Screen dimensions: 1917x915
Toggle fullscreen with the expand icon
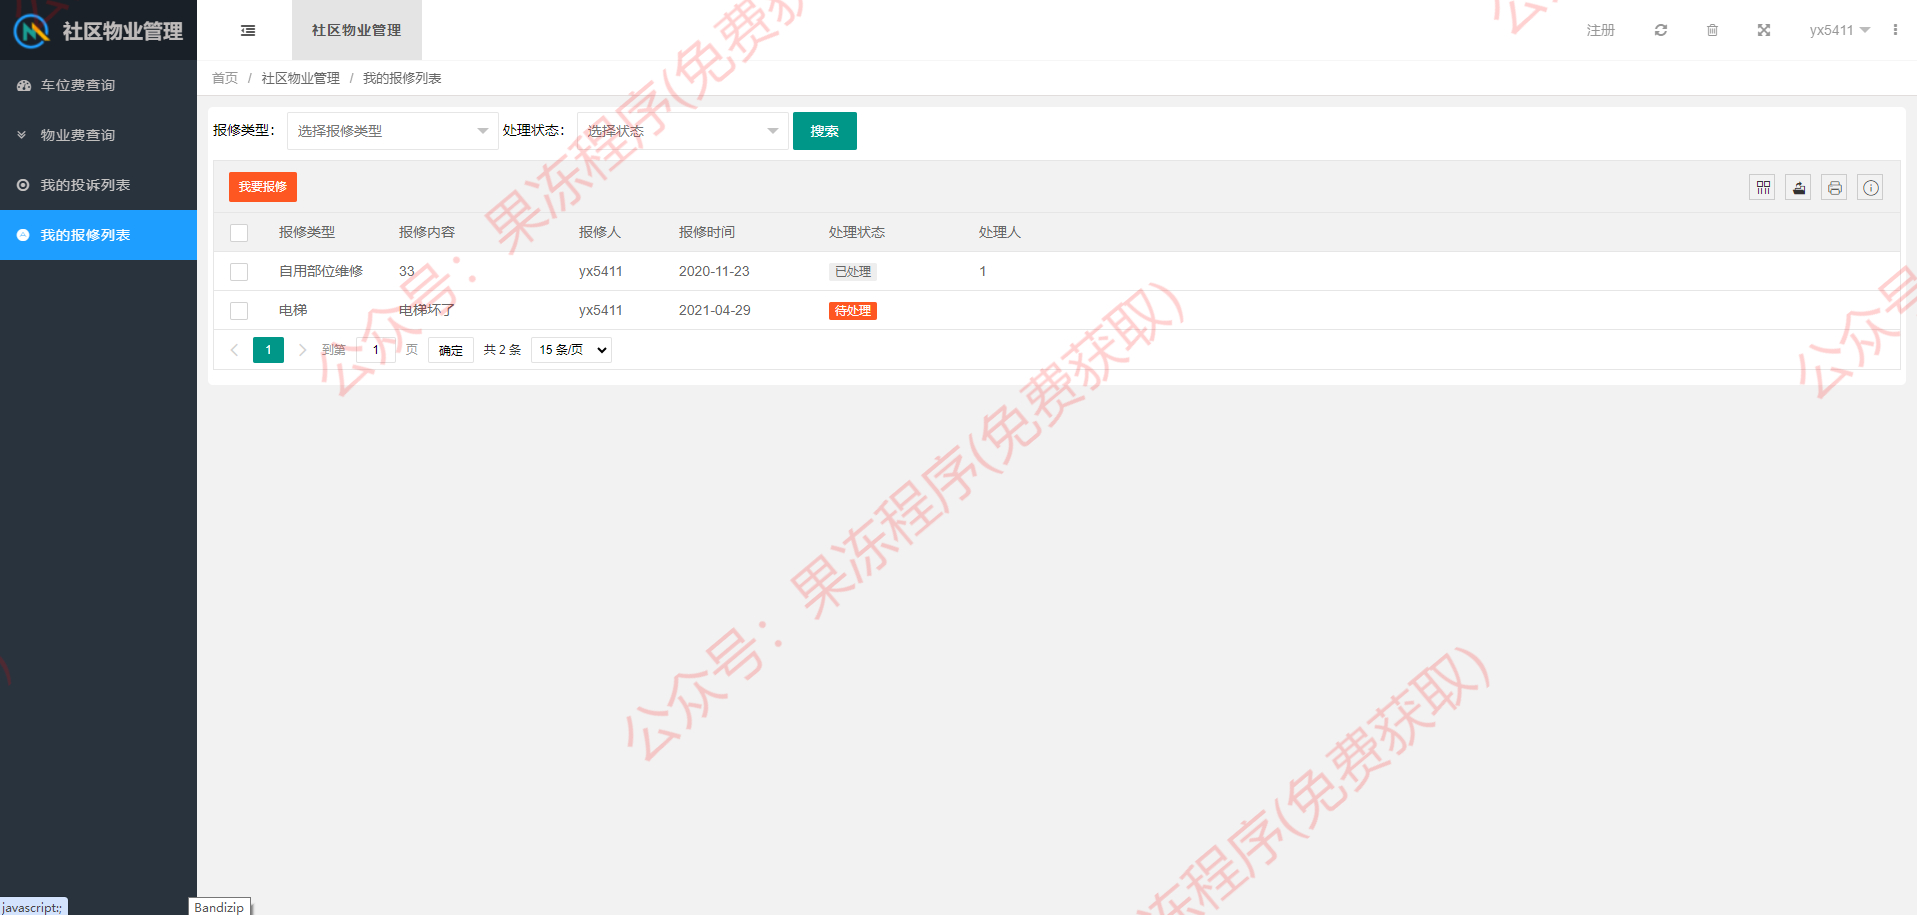pos(1764,30)
